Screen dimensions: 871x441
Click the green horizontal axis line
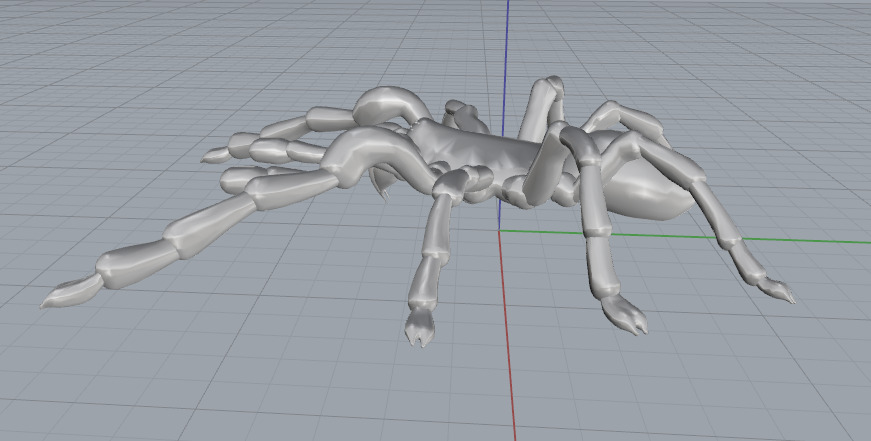[685, 236]
